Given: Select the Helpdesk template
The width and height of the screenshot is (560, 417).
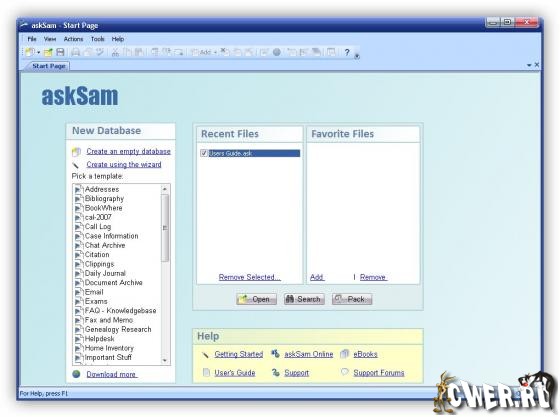Looking at the screenshot, I should click(x=99, y=338).
